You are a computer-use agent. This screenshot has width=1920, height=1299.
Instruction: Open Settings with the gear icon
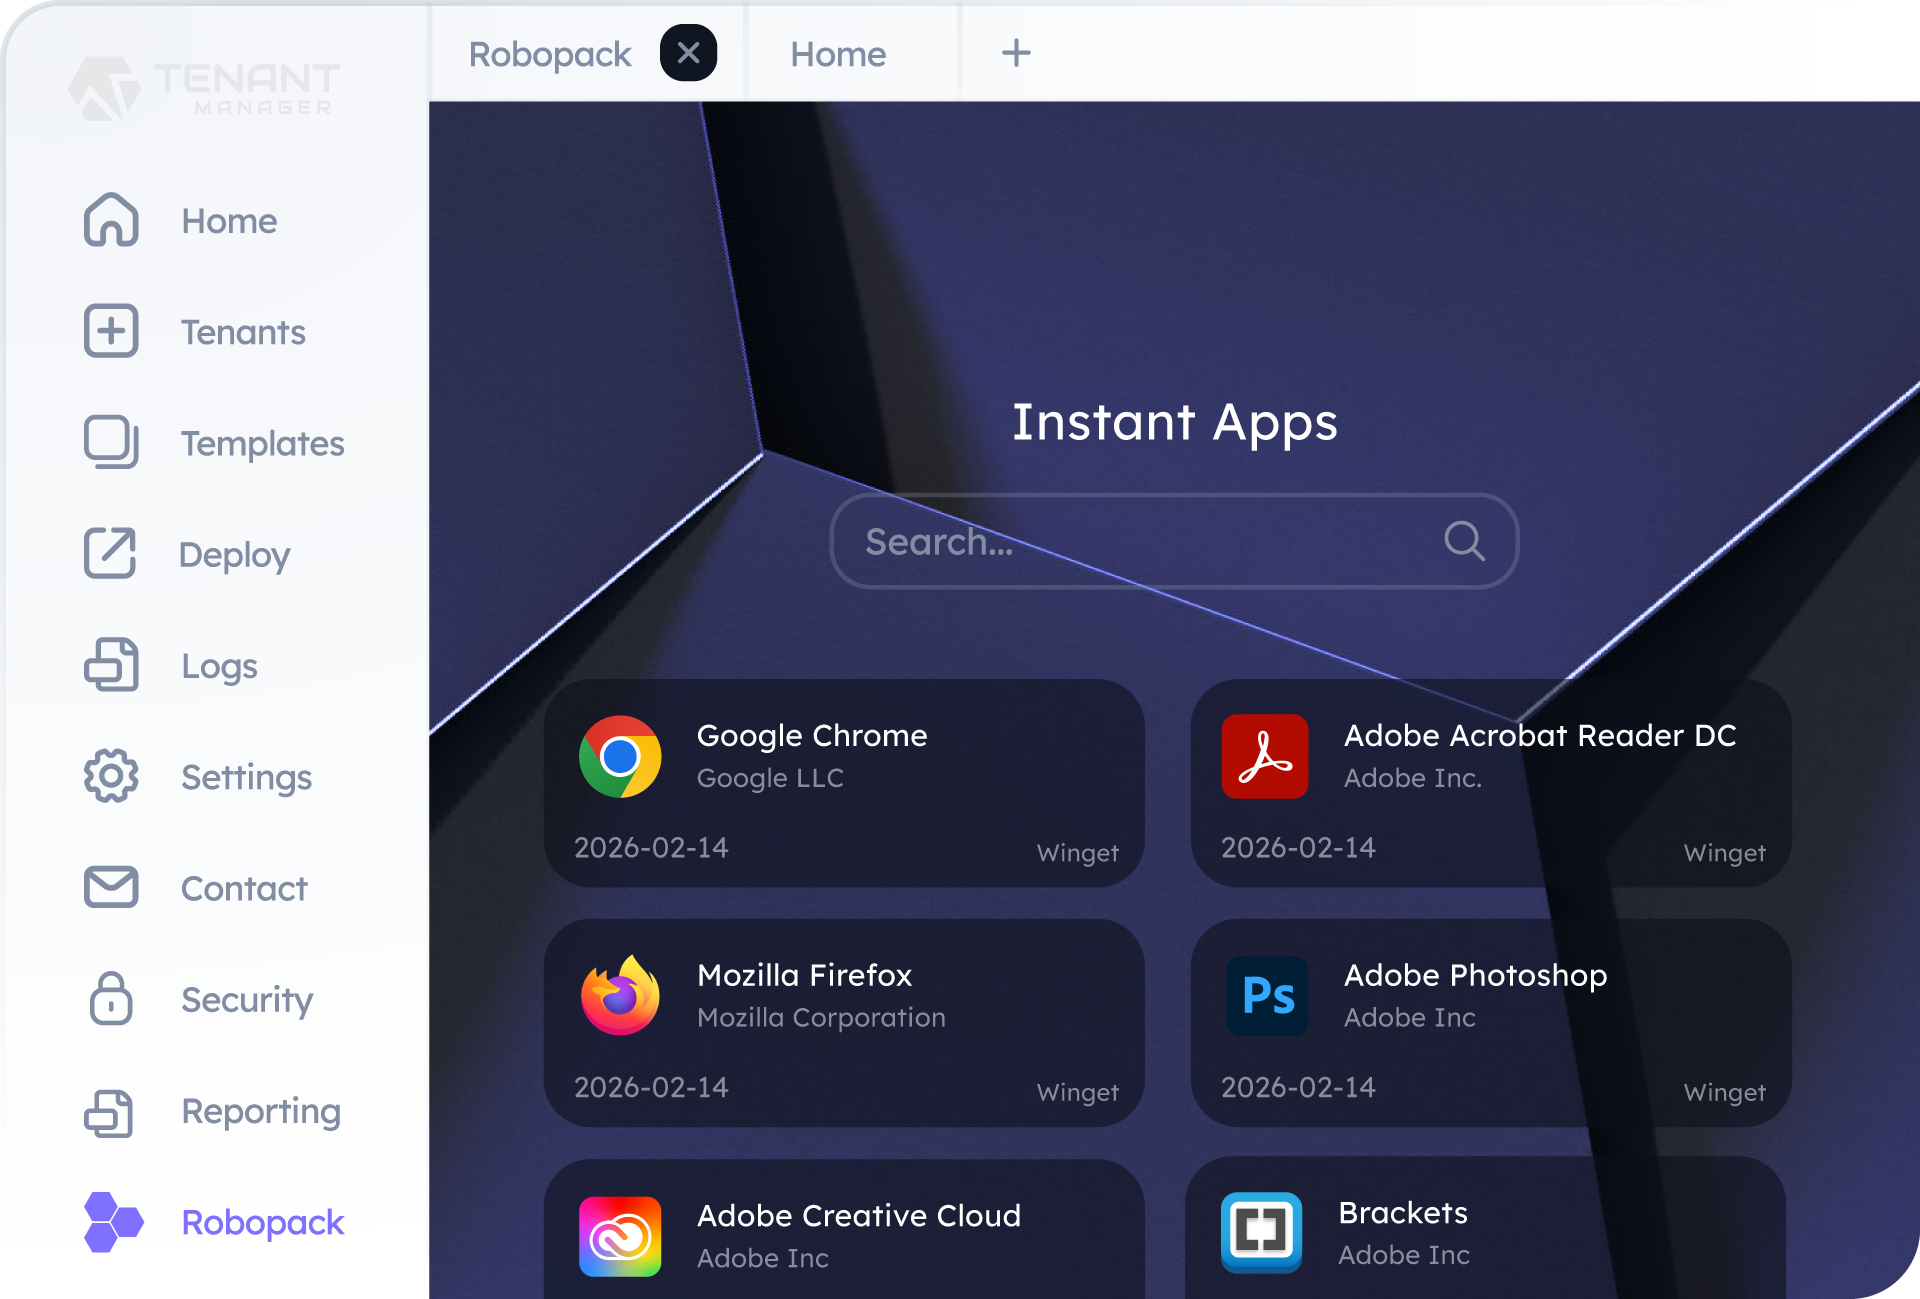pyautogui.click(x=111, y=776)
